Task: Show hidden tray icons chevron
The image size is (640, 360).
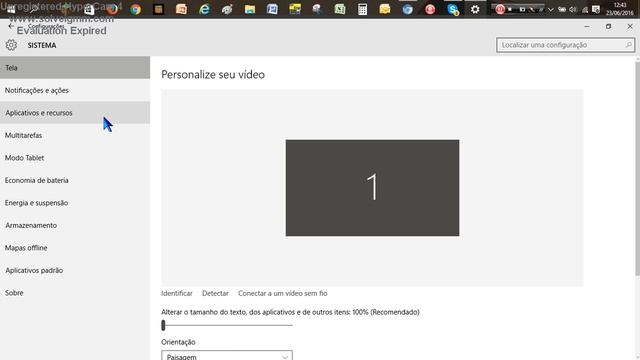Action: pyautogui.click(x=551, y=9)
